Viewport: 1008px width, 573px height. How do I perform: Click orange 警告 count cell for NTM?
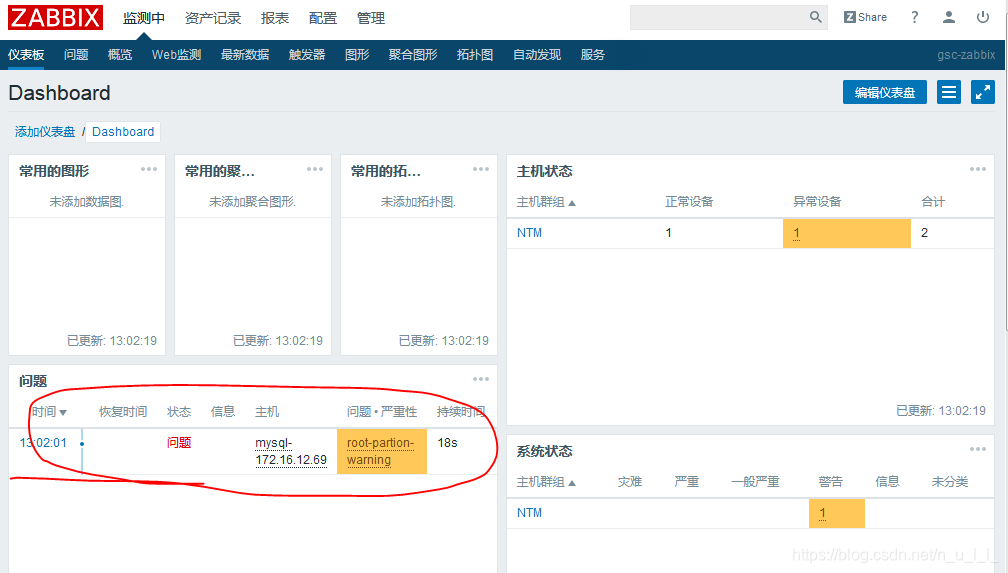click(836, 513)
